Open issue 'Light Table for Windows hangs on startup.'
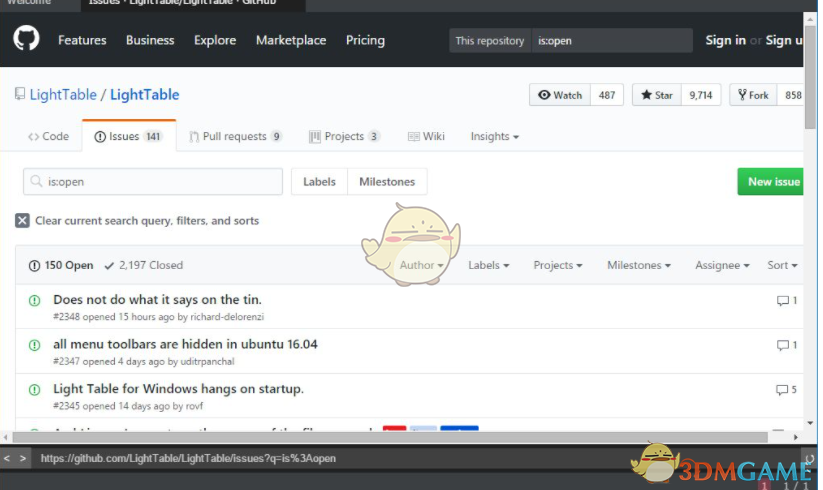Screen dimensions: 823x490 (x=178, y=389)
